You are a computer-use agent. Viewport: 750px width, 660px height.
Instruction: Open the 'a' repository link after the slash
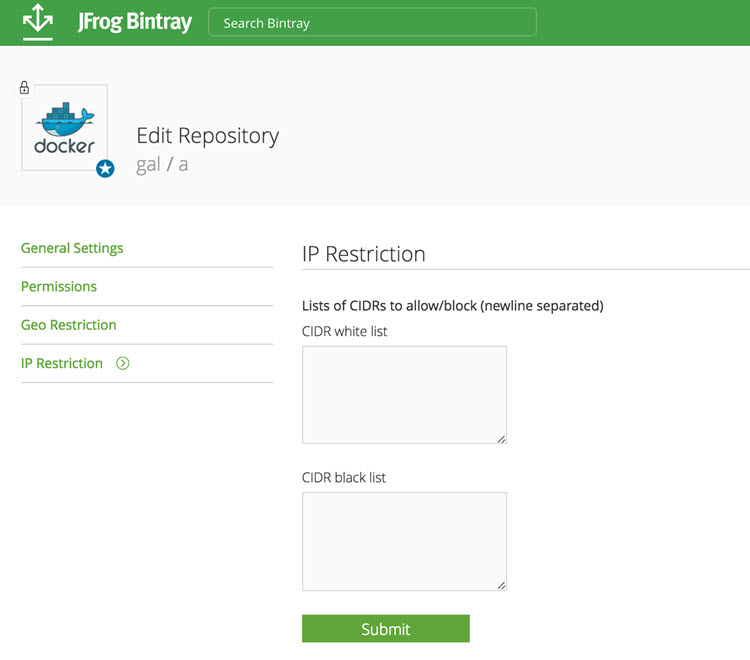tap(183, 165)
